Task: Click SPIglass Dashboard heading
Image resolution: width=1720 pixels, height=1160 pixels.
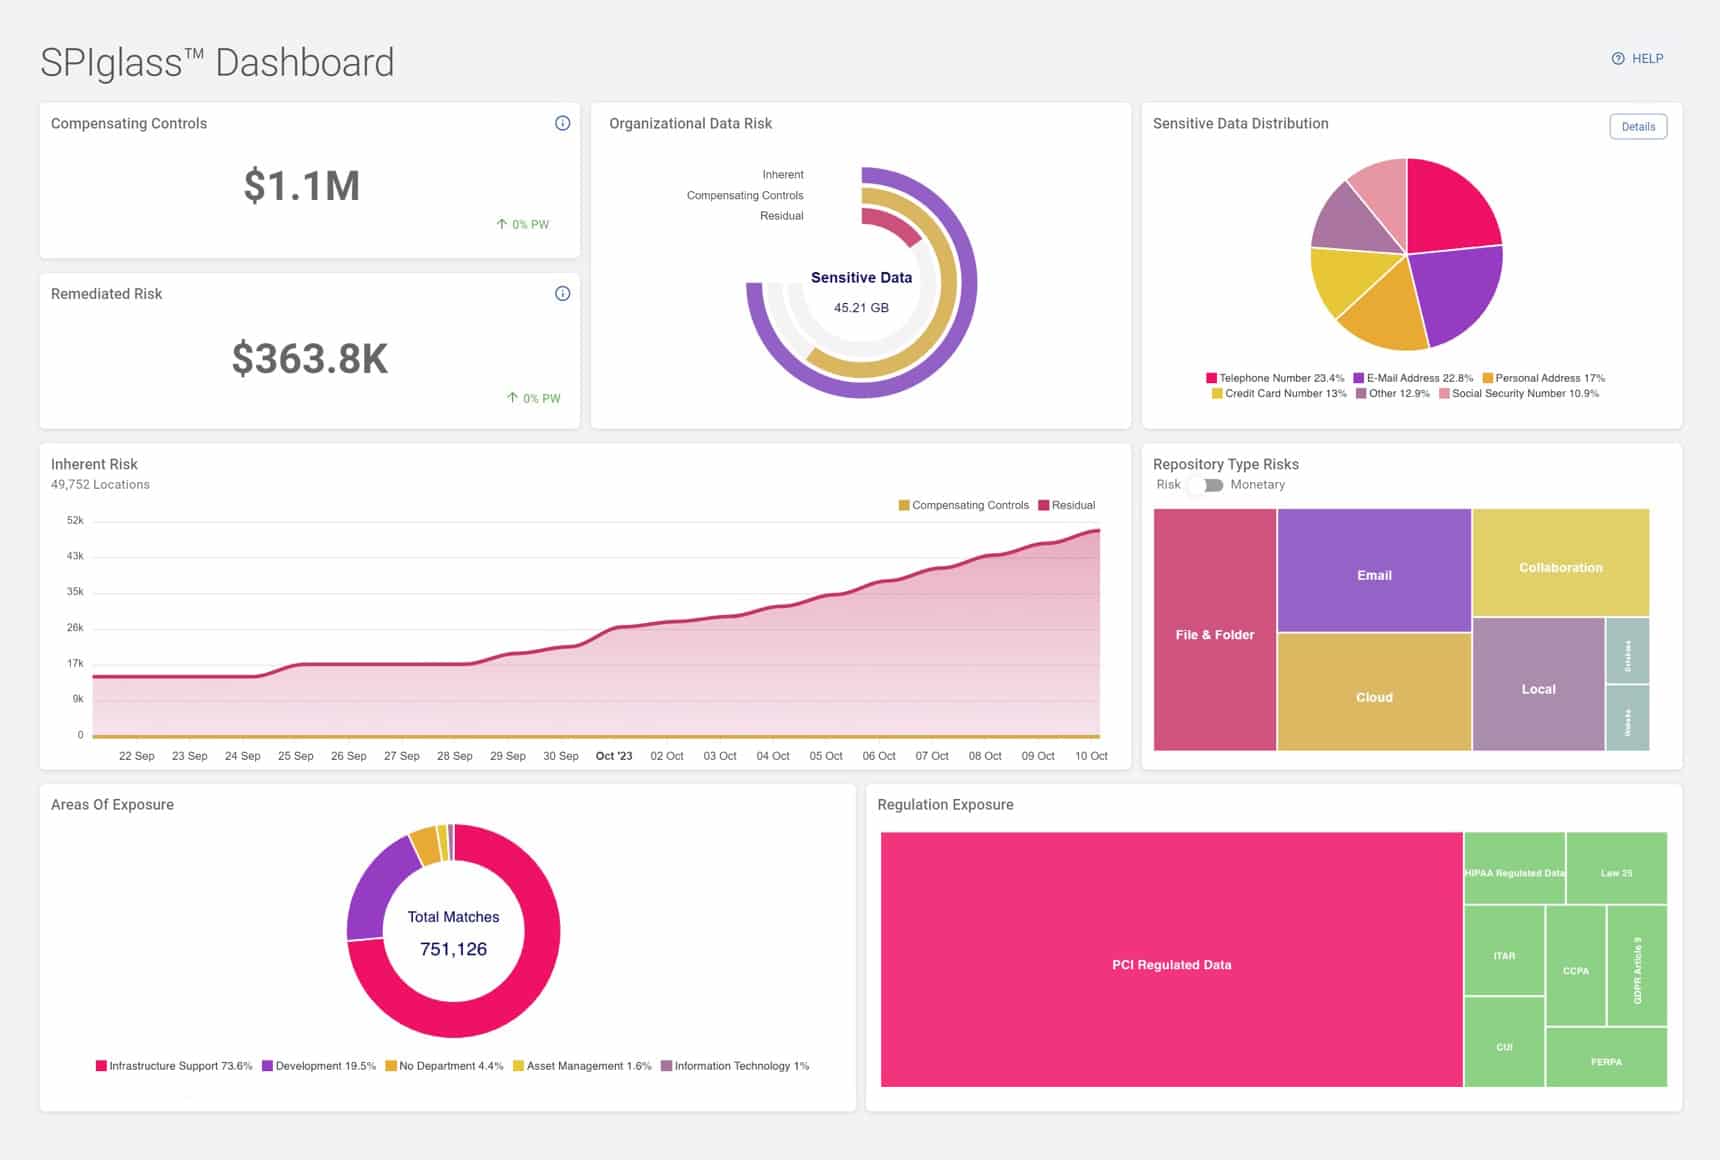Action: click(x=217, y=62)
